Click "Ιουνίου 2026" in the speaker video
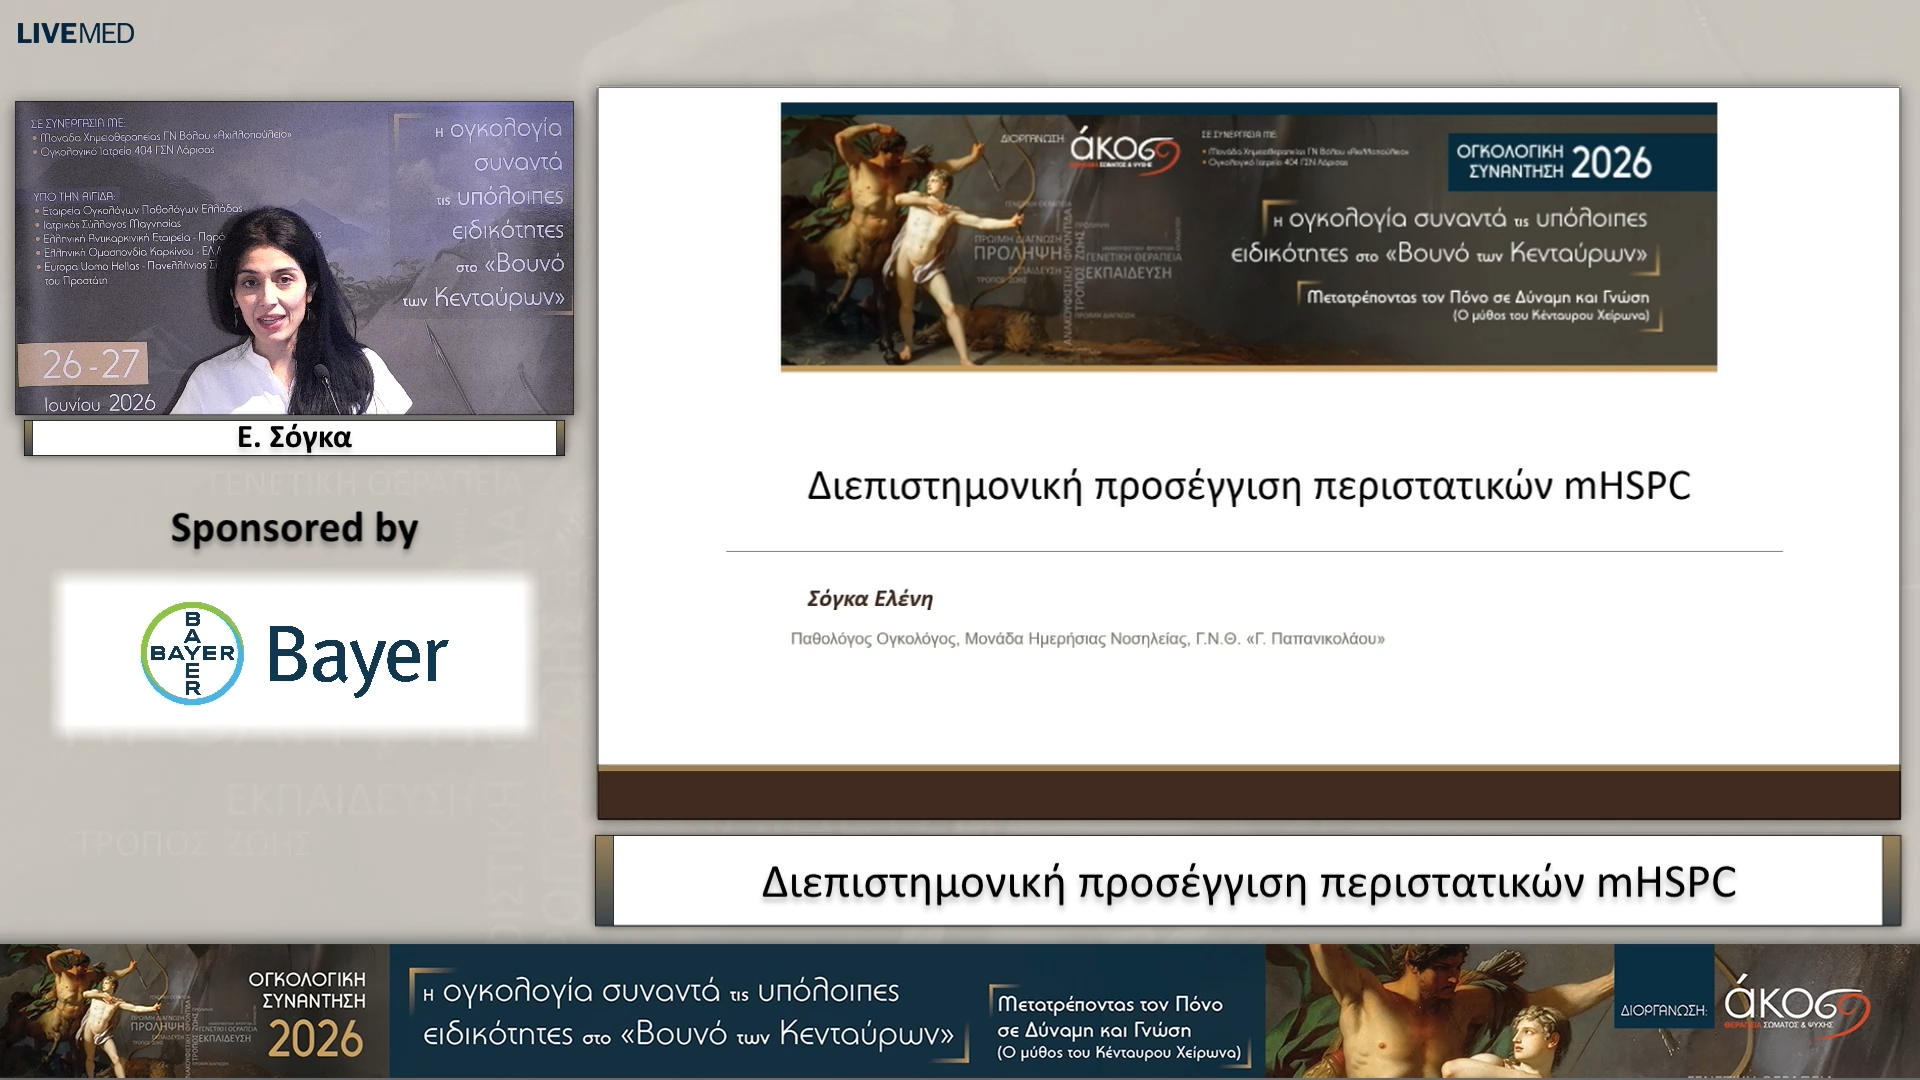Screen dimensions: 1920x1080 click(x=100, y=403)
